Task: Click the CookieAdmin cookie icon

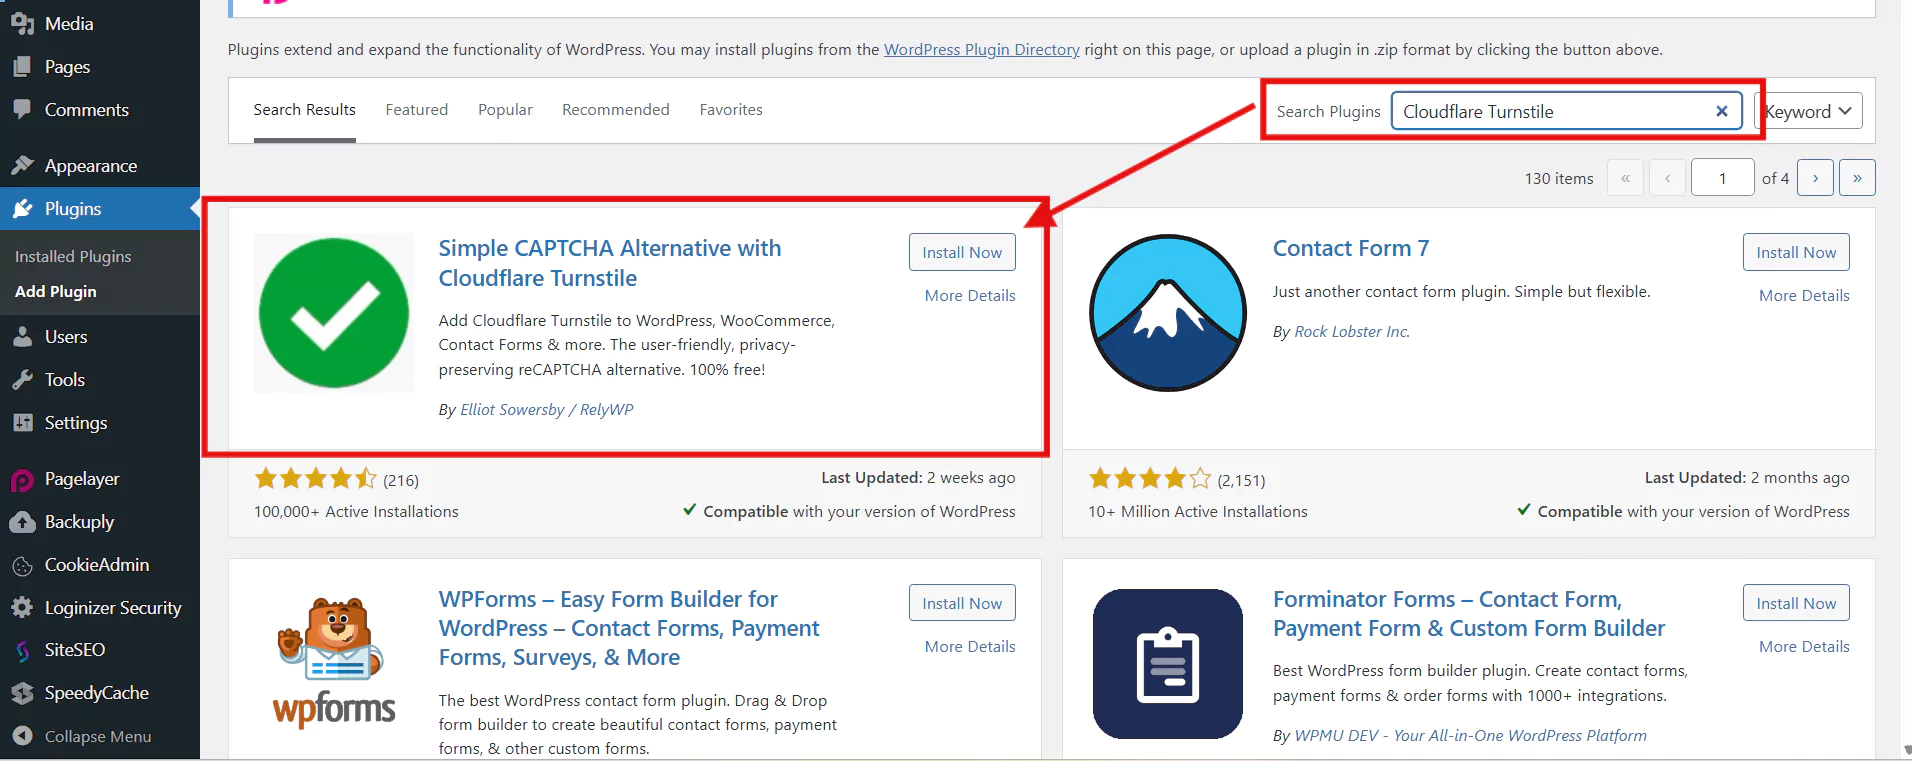Action: point(22,566)
